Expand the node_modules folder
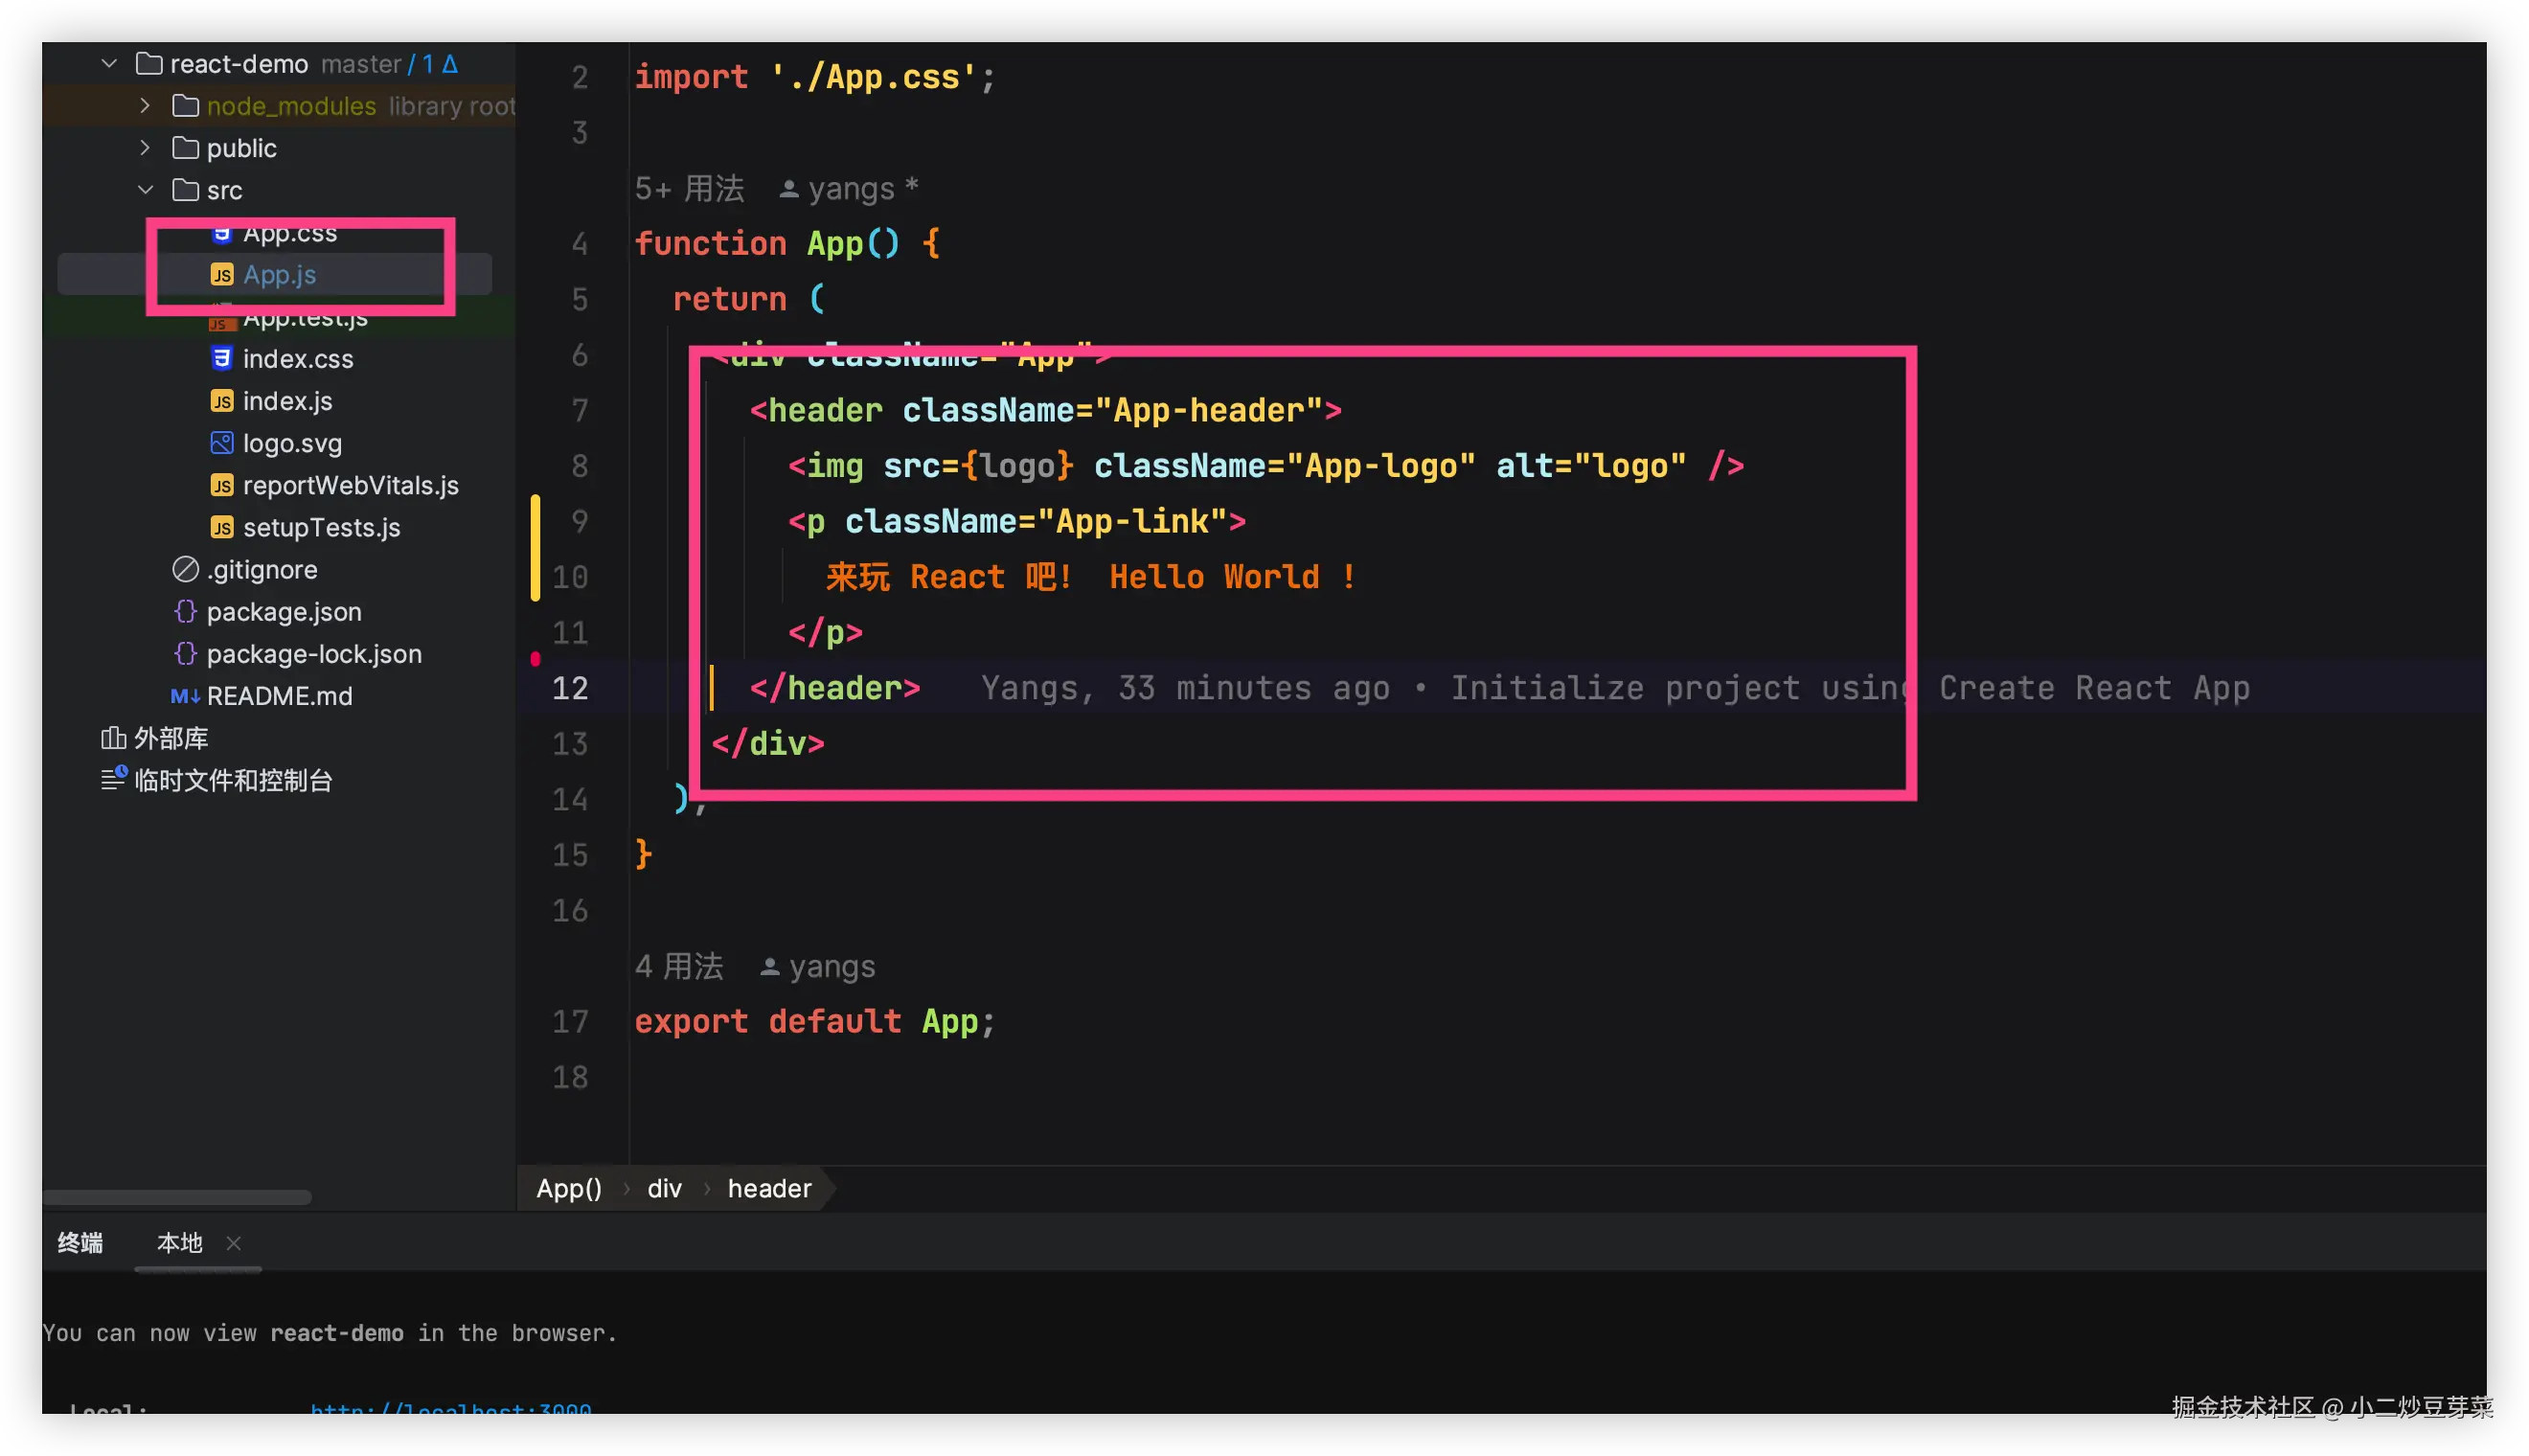Screen dimensions: 2529x1456 pos(145,106)
